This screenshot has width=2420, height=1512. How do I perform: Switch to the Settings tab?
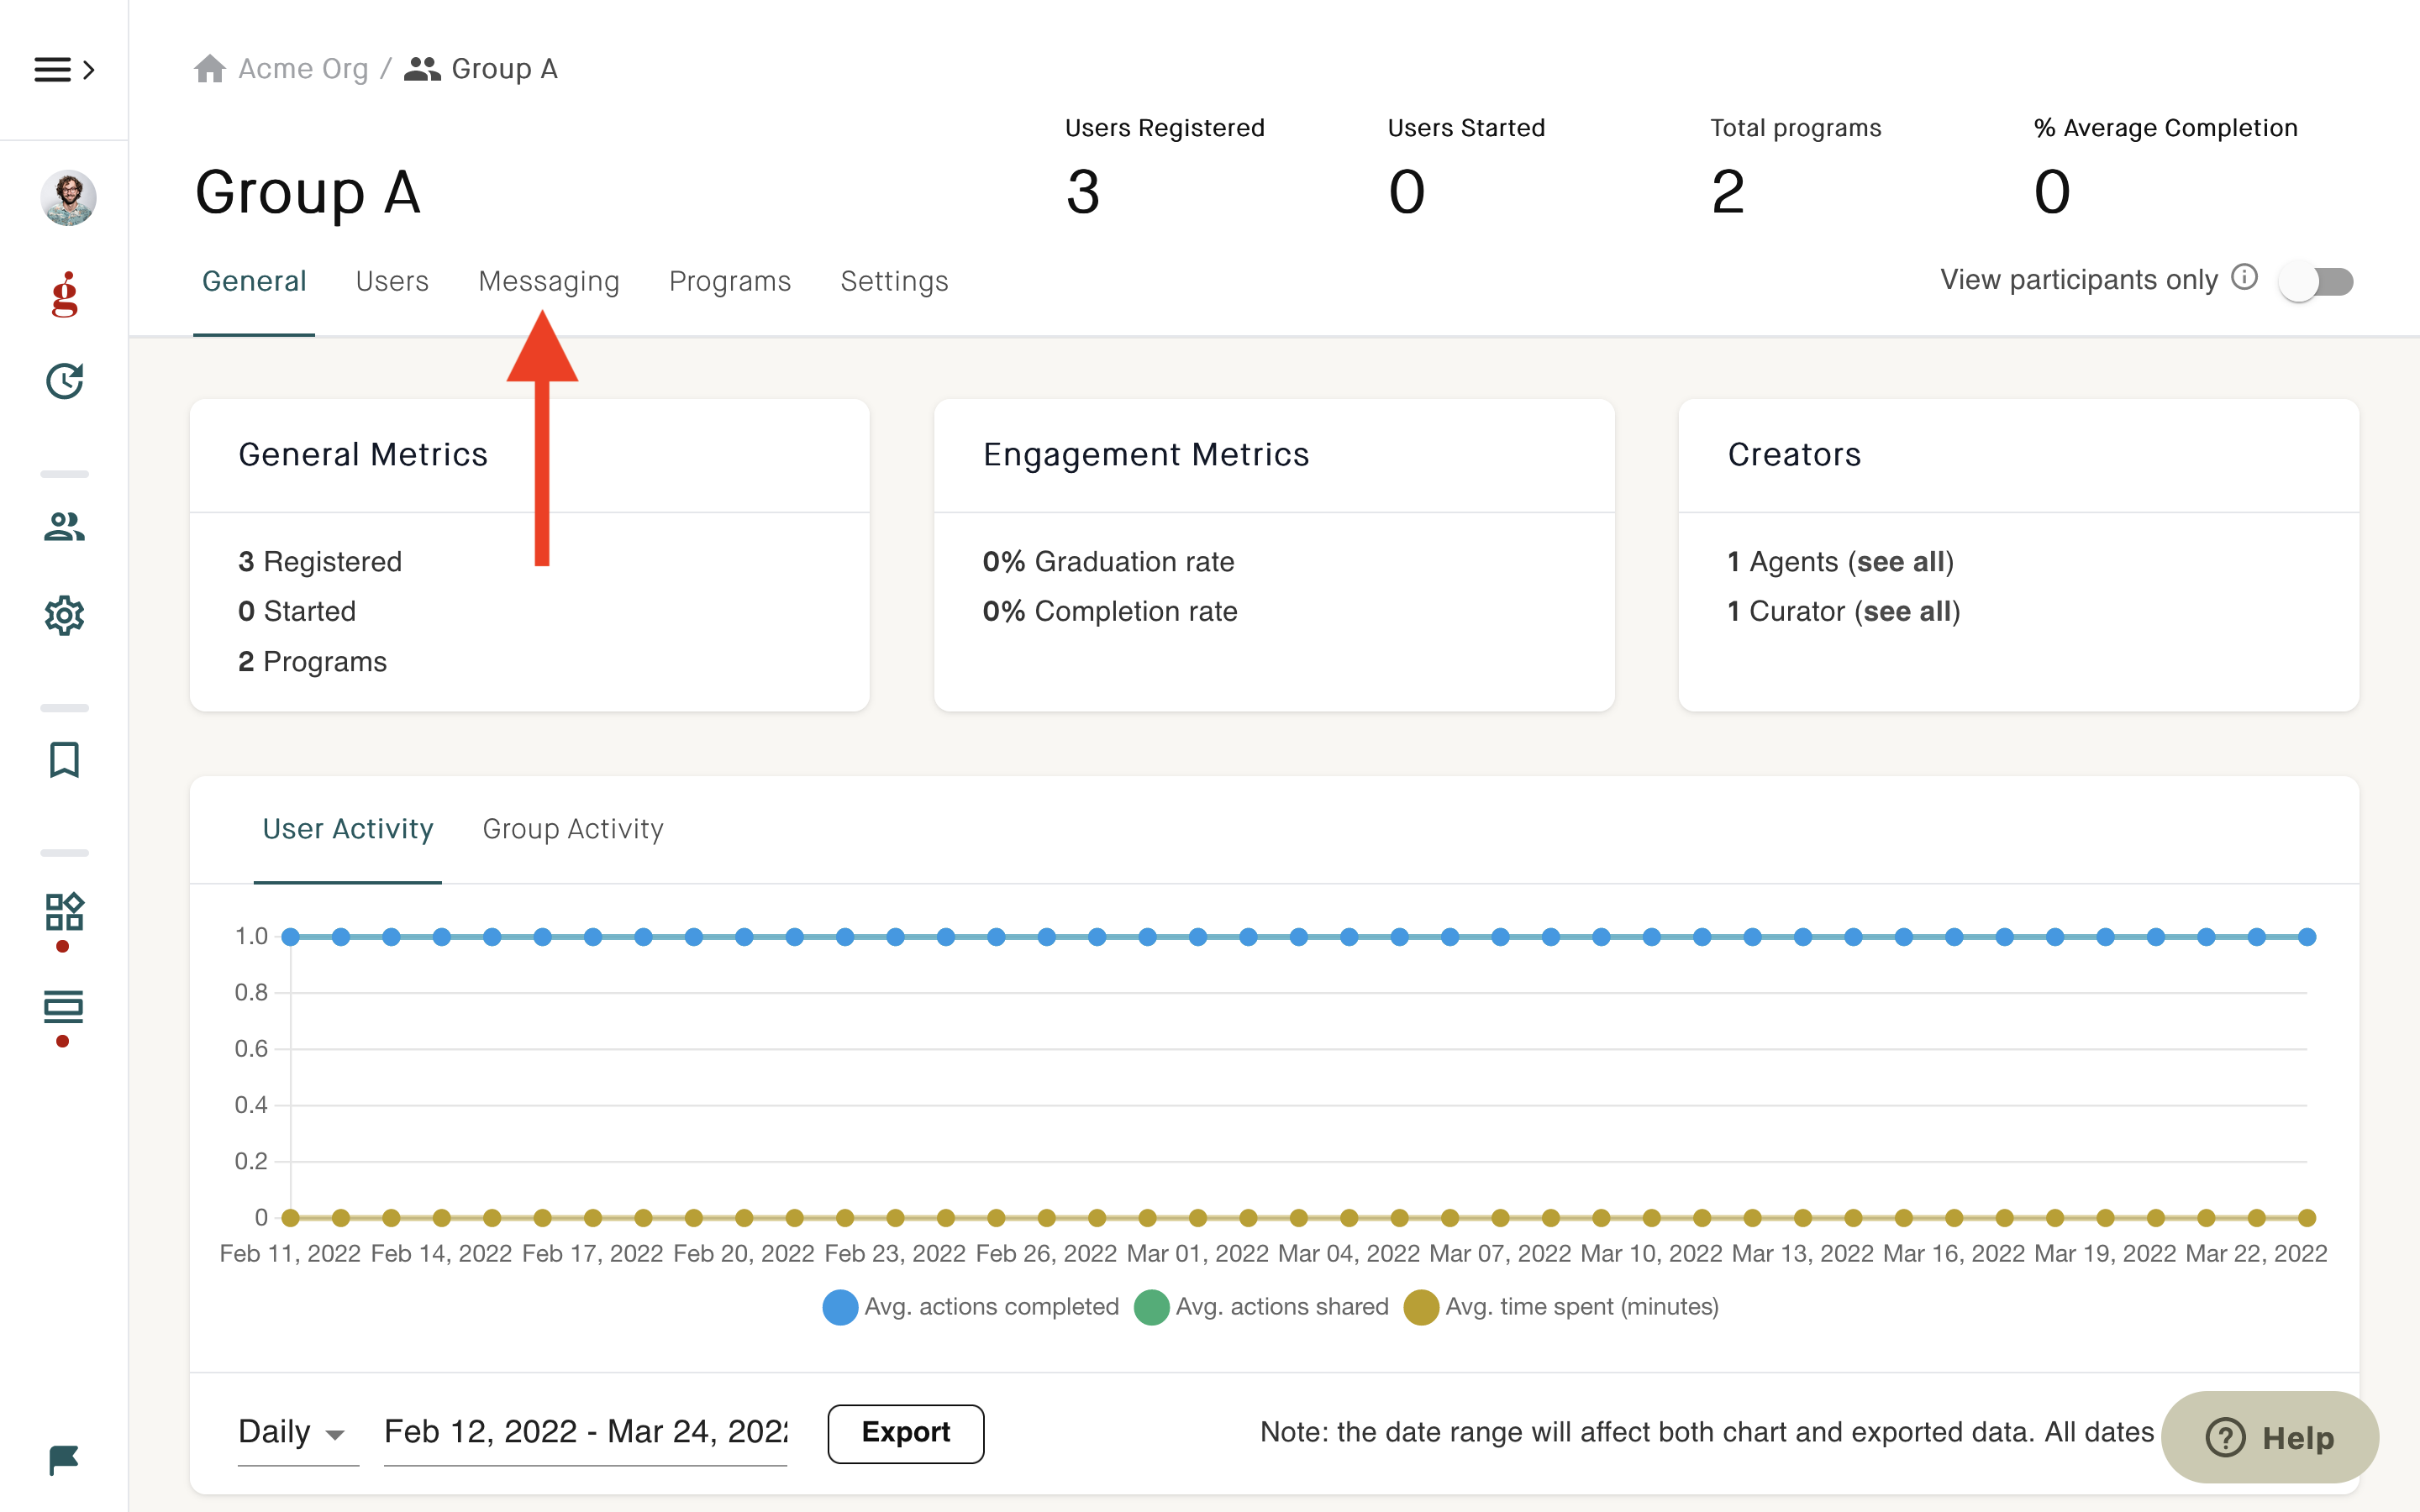(894, 281)
